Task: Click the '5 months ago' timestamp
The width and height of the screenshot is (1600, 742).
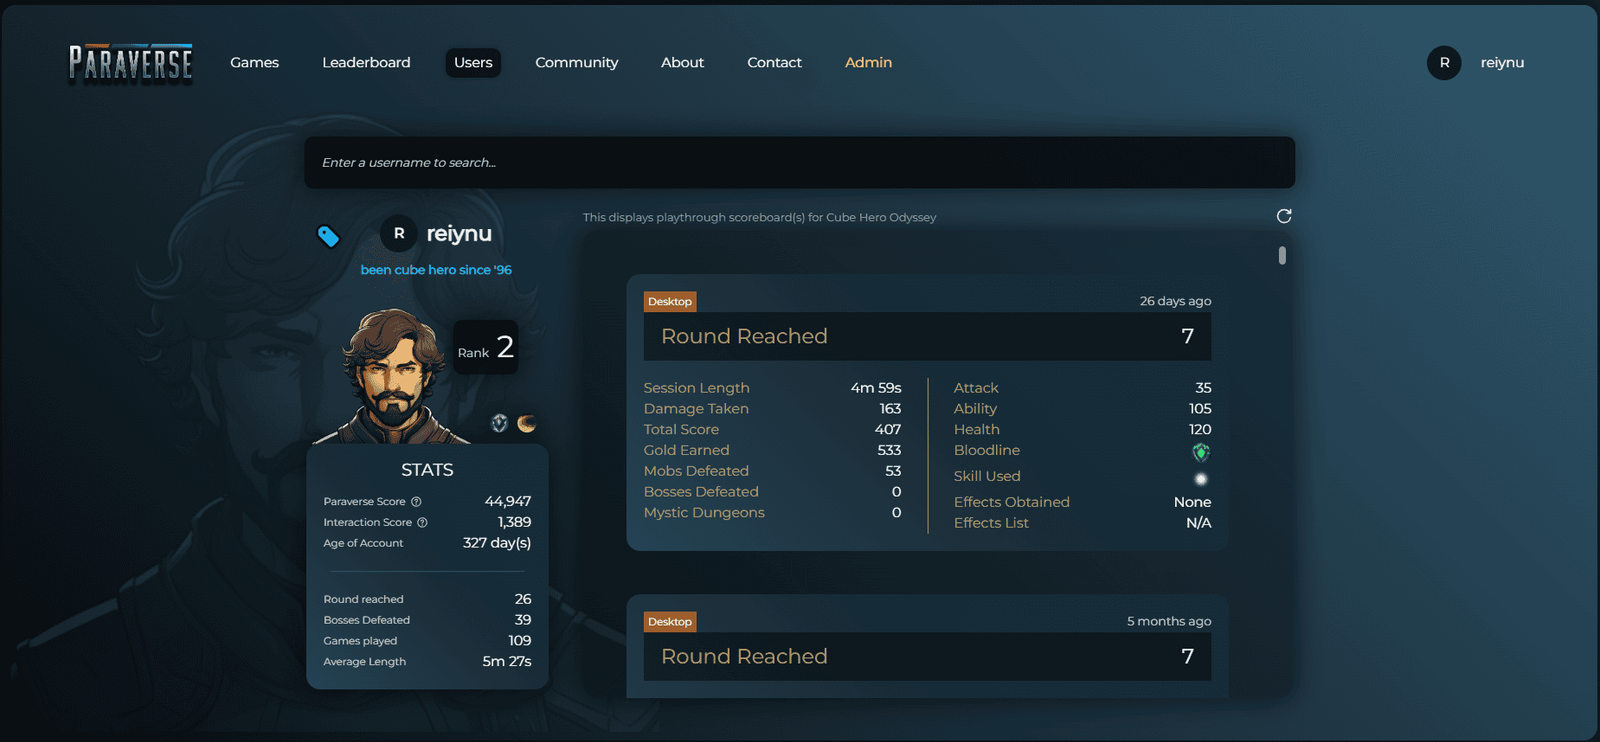Action: point(1169,621)
